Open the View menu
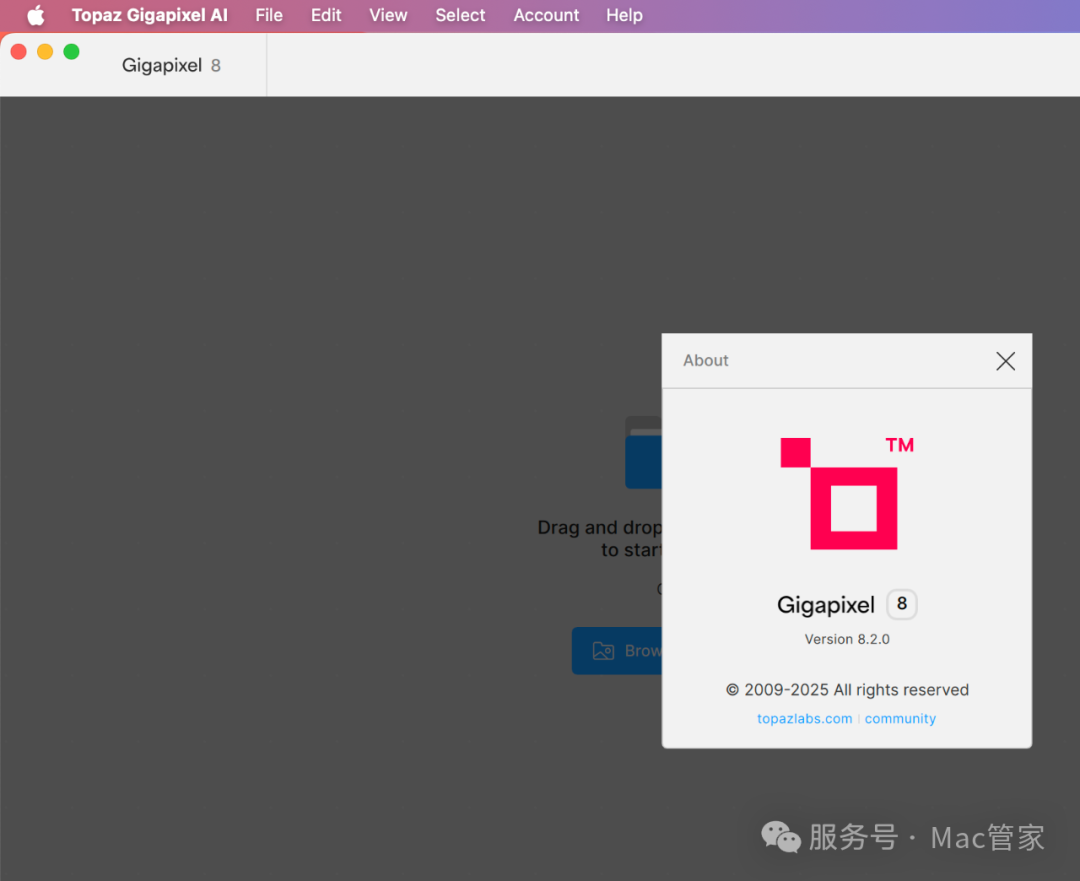 388,16
